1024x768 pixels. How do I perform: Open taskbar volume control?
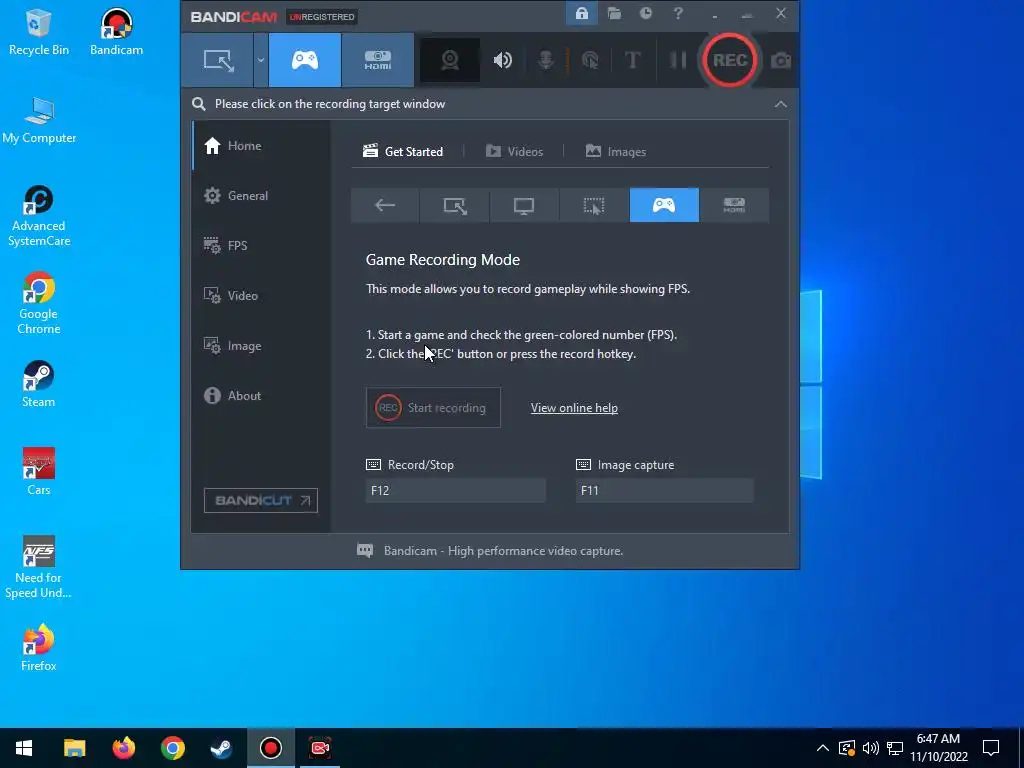(871, 748)
